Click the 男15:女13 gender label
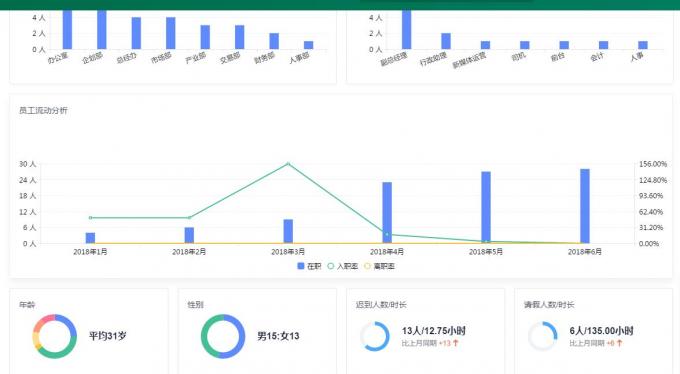Screen dimensions: 680x374 tap(278, 336)
